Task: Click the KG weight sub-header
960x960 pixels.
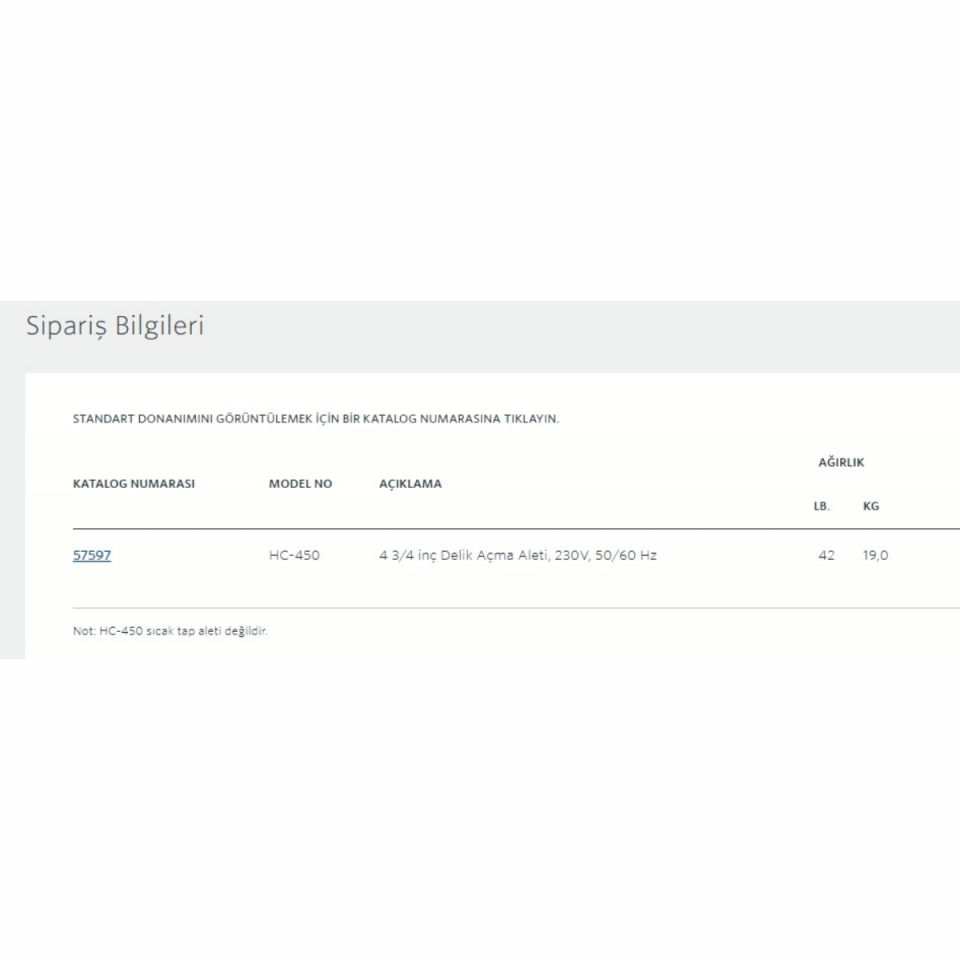Action: pos(871,507)
